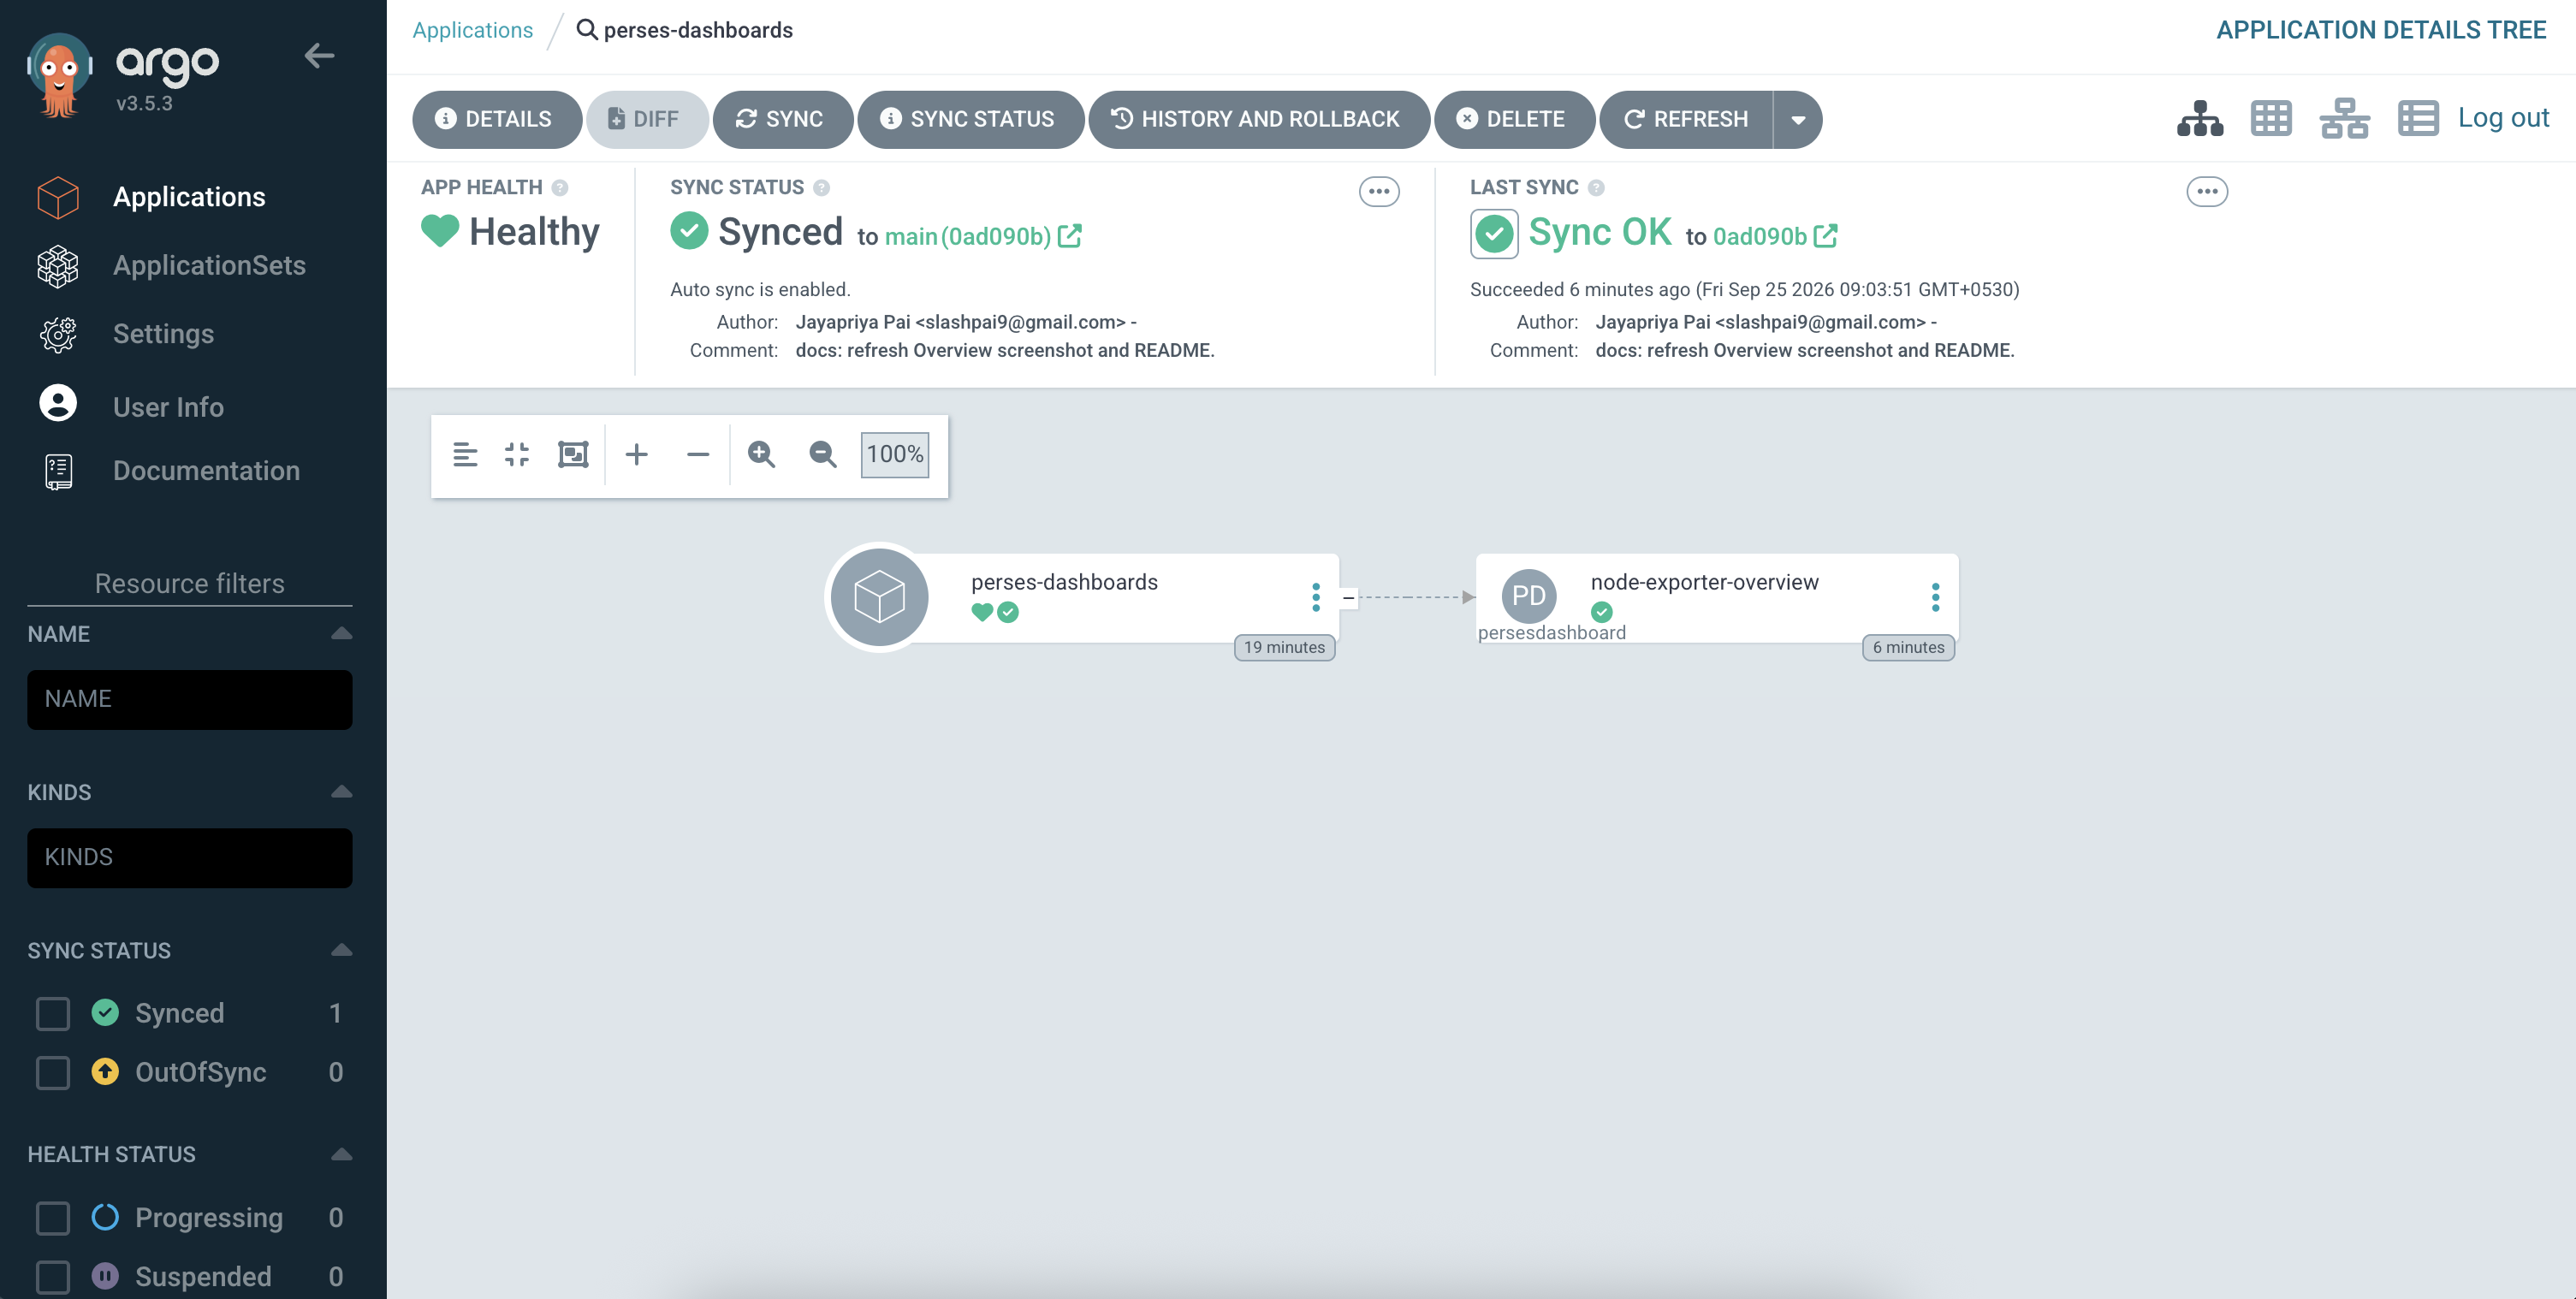Open the Refresh dropdown arrow
This screenshot has width=2576, height=1299.
point(1798,120)
